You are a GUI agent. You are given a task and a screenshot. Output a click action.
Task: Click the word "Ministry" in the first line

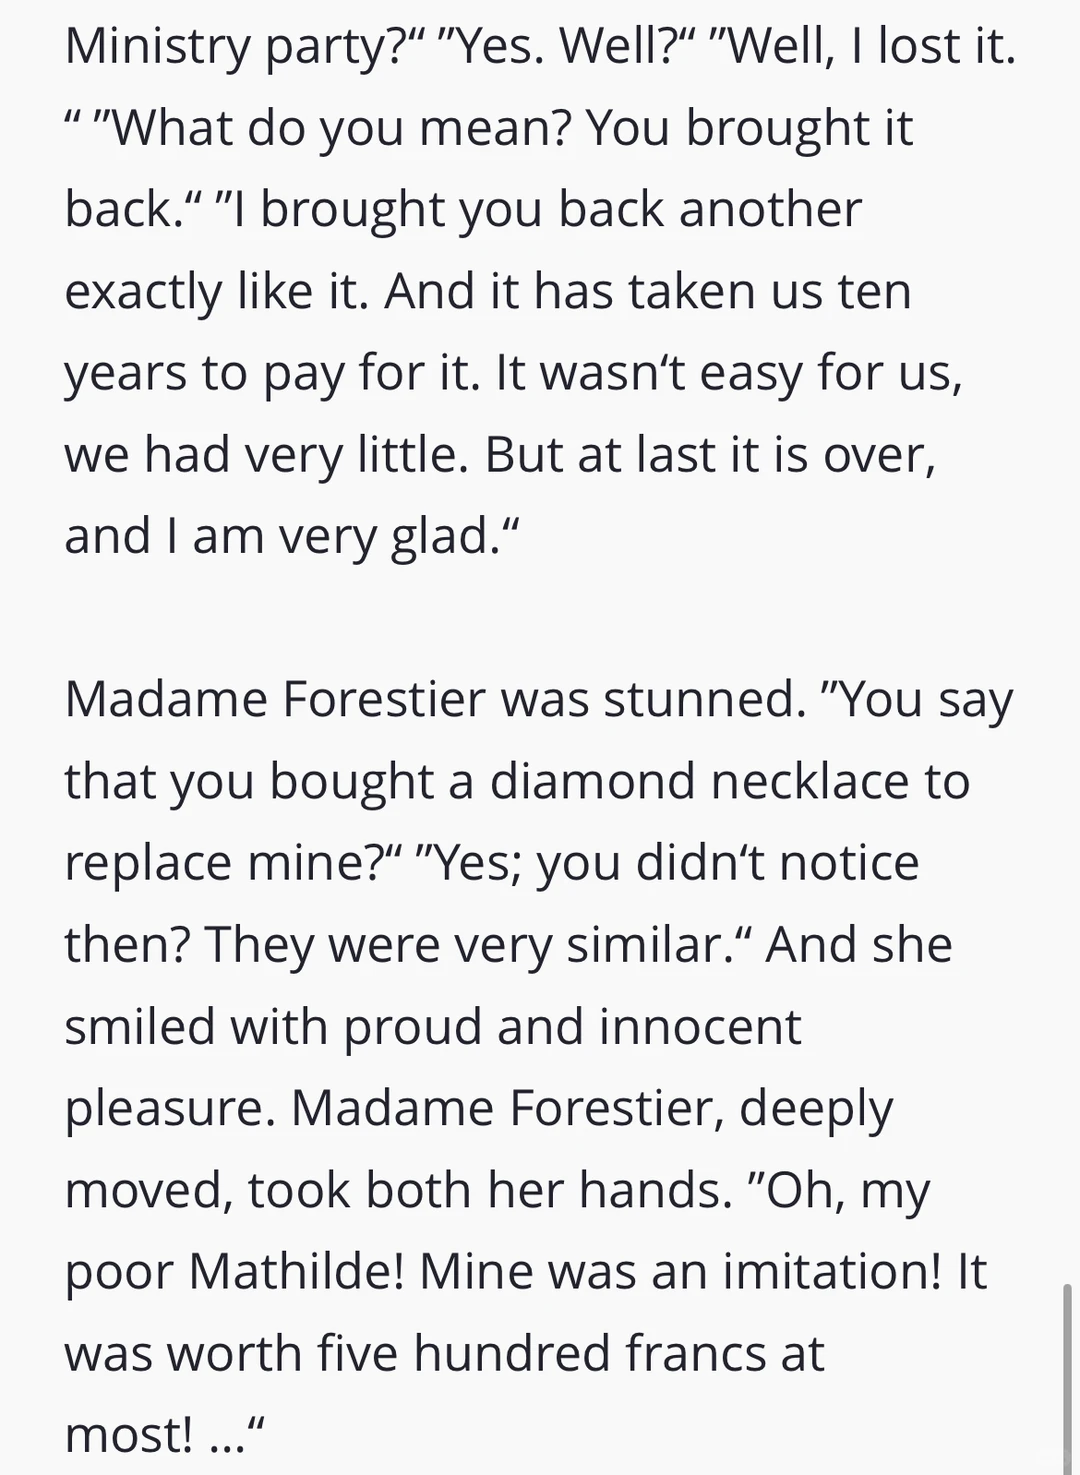click(x=157, y=46)
